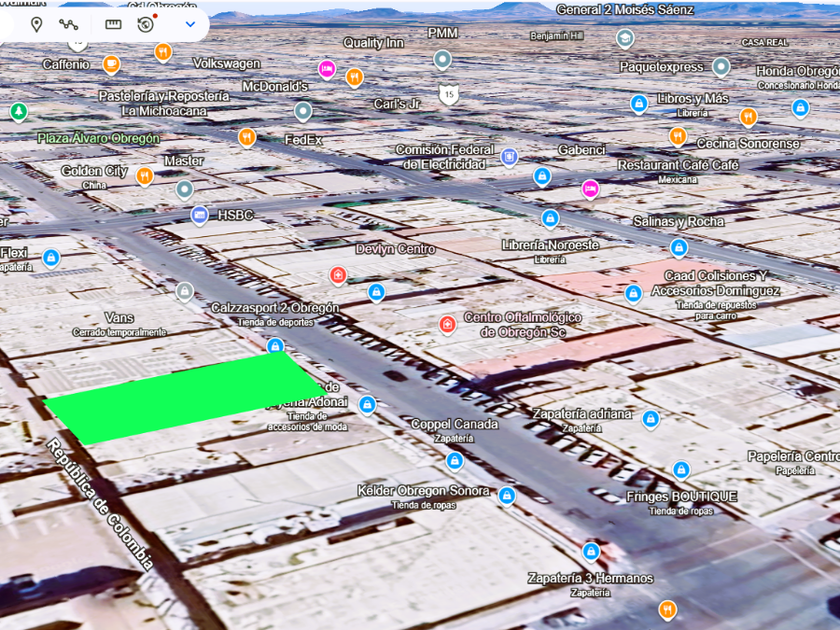
Task: Open the Centro Oftalmológico de Obregón marker
Action: pos(448,324)
